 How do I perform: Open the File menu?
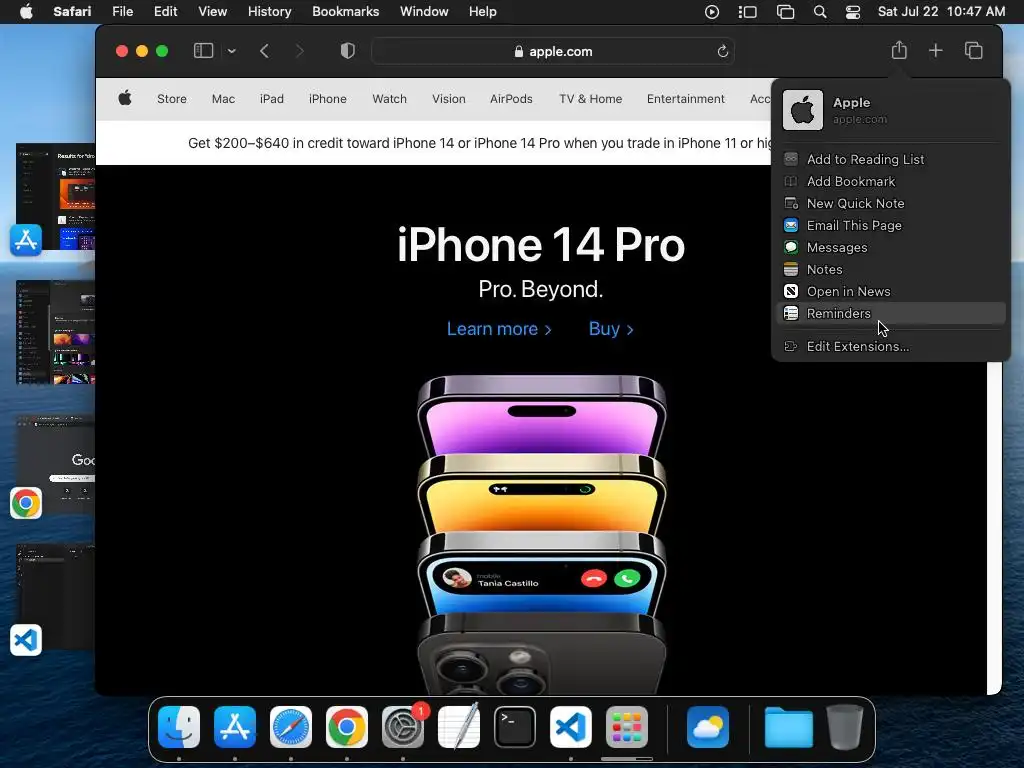pos(123,12)
